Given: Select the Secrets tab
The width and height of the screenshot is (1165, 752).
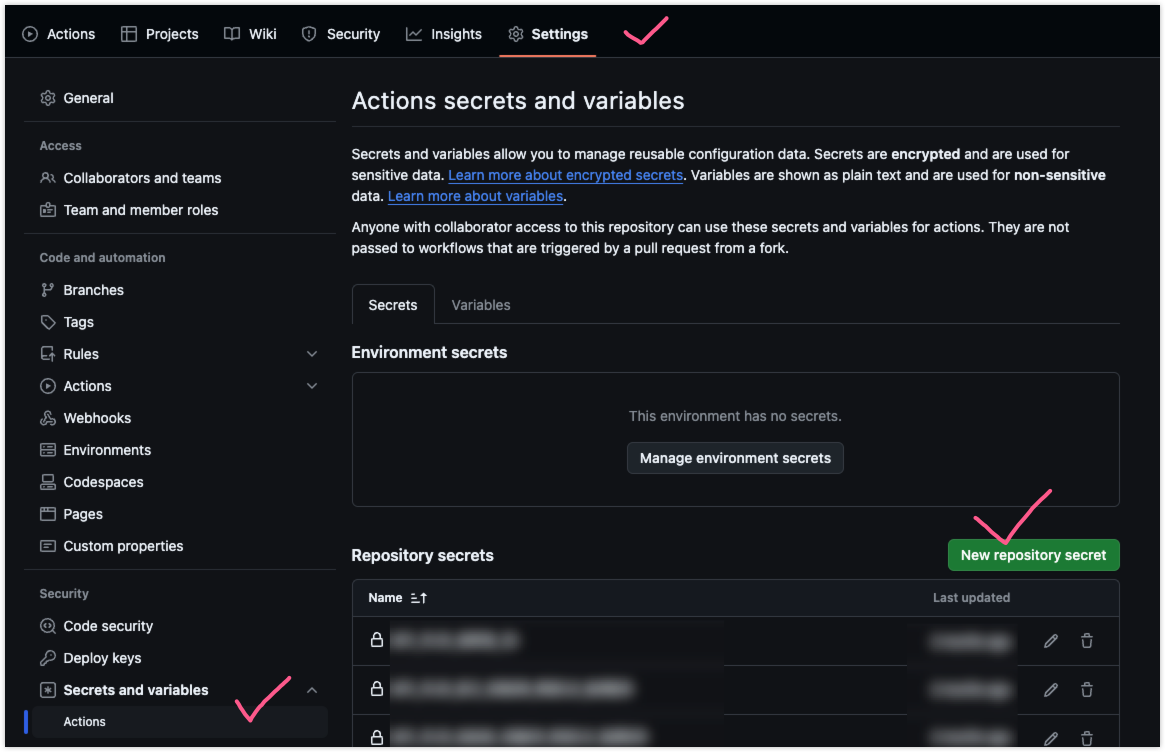Looking at the screenshot, I should click(x=393, y=305).
